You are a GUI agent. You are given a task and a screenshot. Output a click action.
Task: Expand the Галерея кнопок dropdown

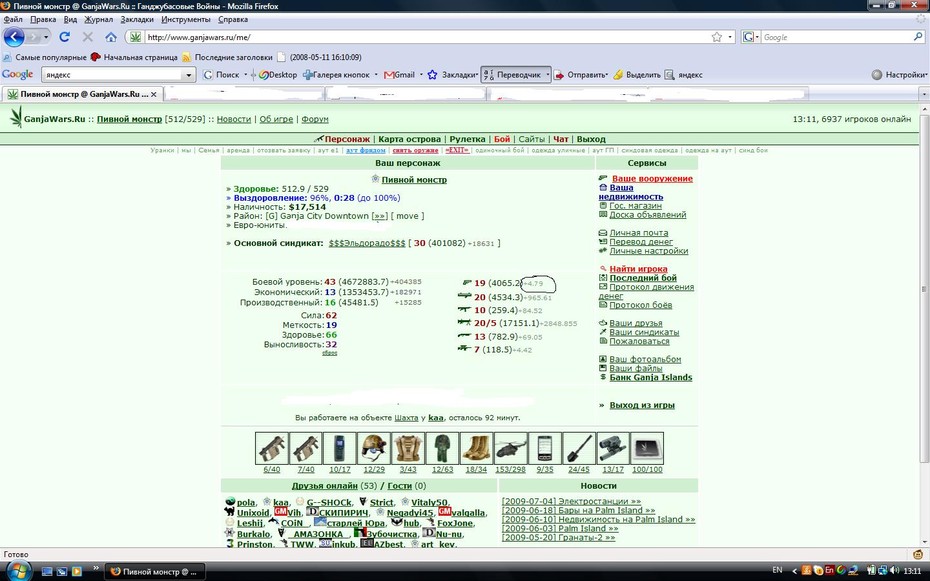[x=376, y=75]
